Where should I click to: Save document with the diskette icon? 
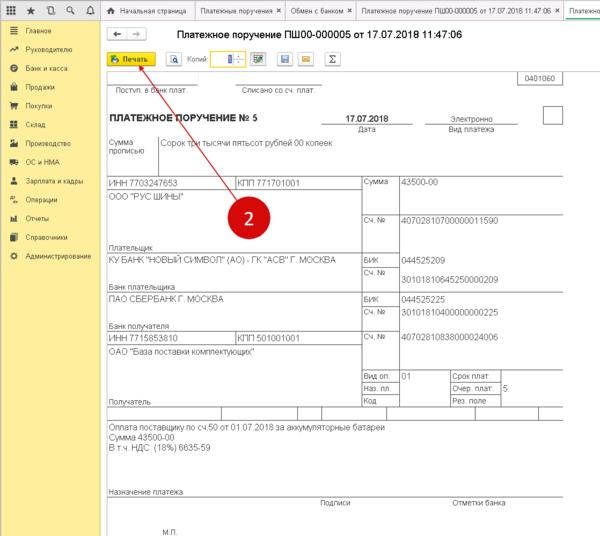click(285, 59)
